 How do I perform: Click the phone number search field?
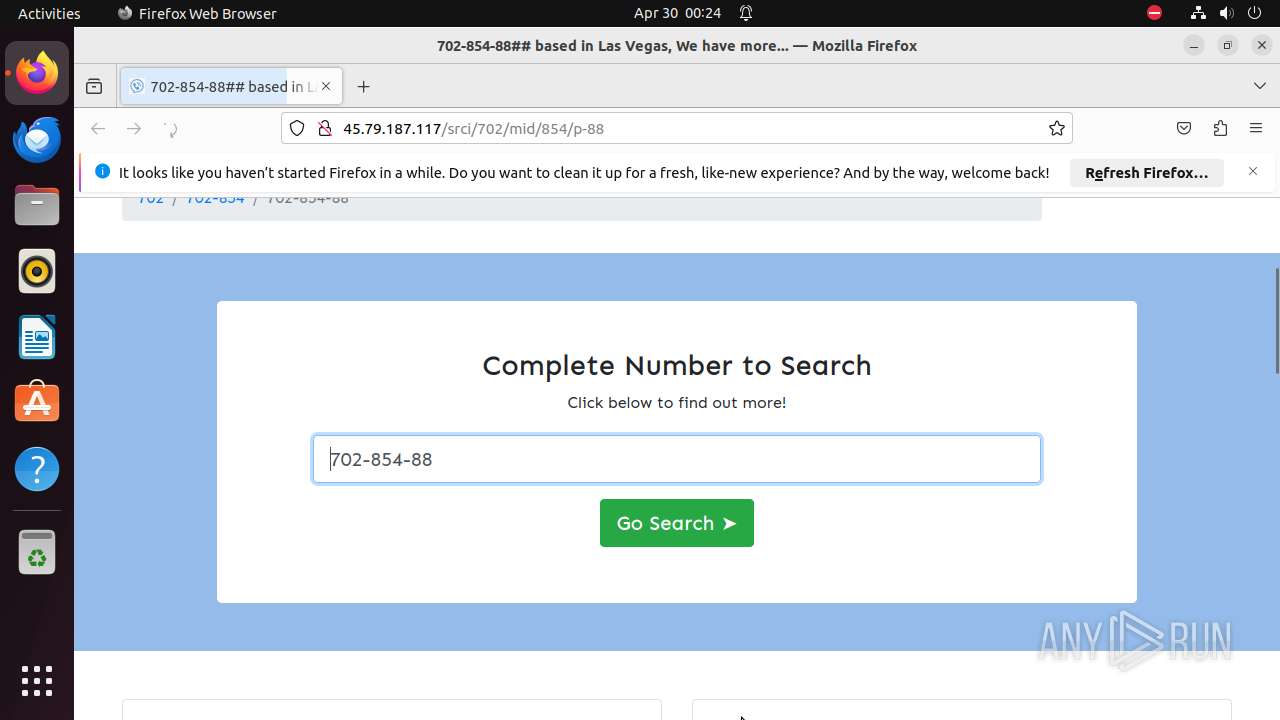point(677,459)
